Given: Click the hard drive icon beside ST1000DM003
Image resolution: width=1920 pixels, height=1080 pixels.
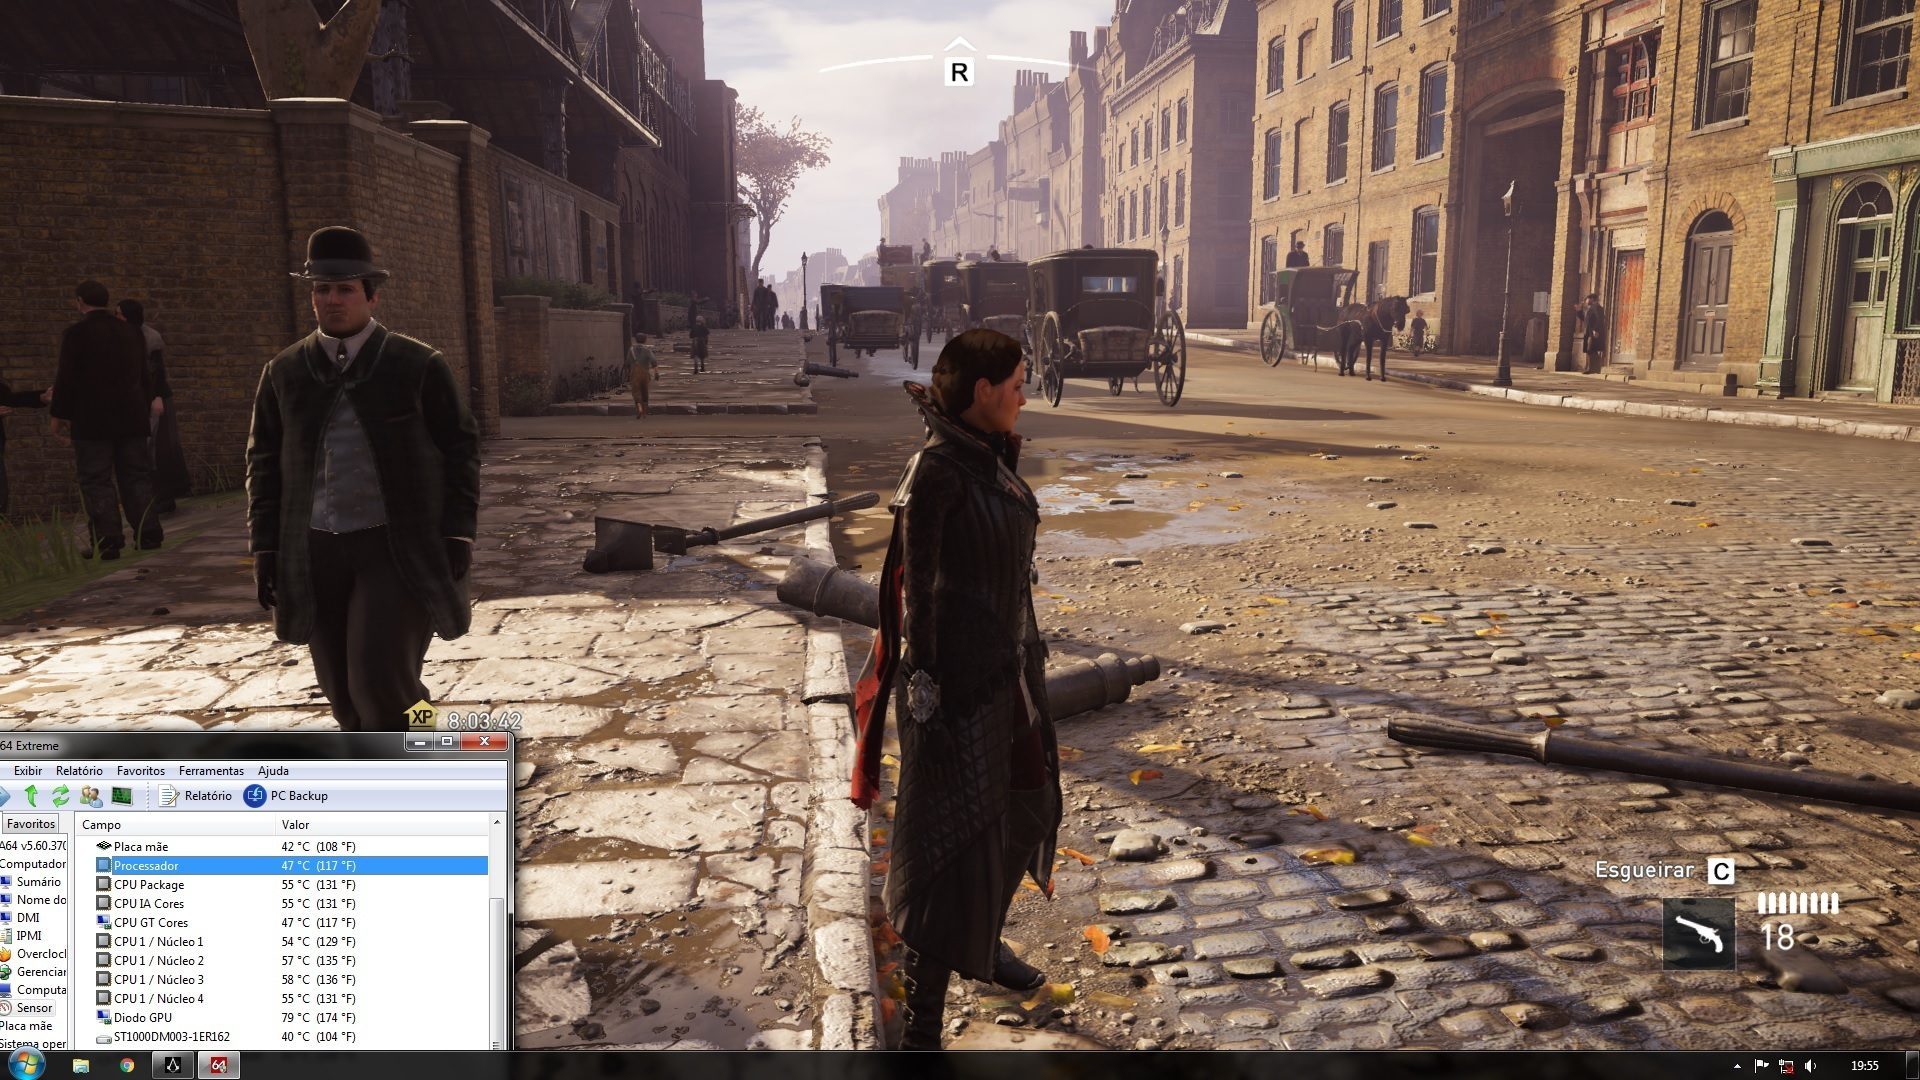Looking at the screenshot, I should tap(104, 1037).
